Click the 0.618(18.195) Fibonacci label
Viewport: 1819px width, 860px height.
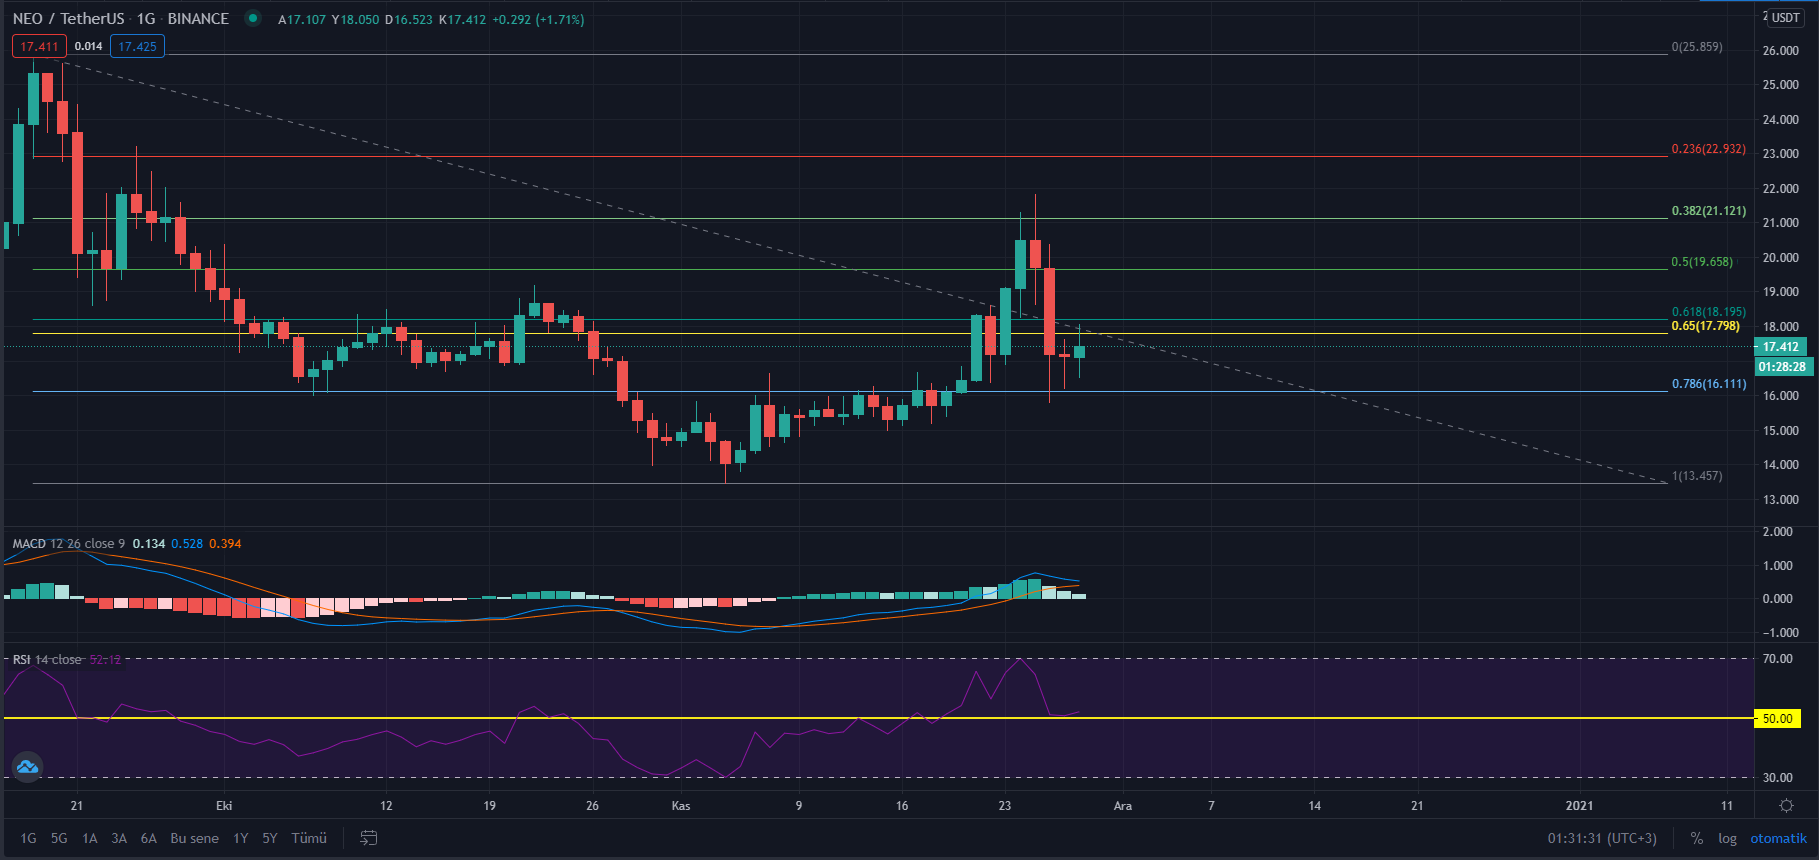(x=1708, y=312)
